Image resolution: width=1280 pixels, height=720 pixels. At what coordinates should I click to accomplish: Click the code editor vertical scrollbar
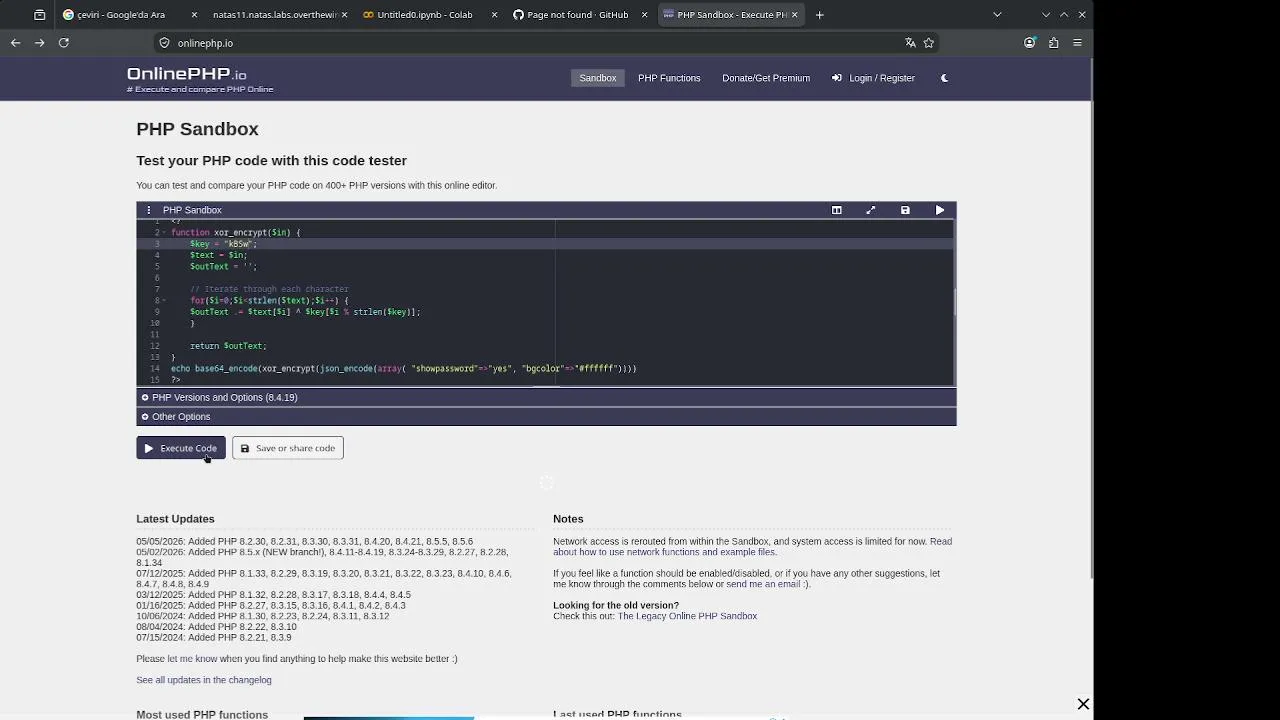[954, 302]
